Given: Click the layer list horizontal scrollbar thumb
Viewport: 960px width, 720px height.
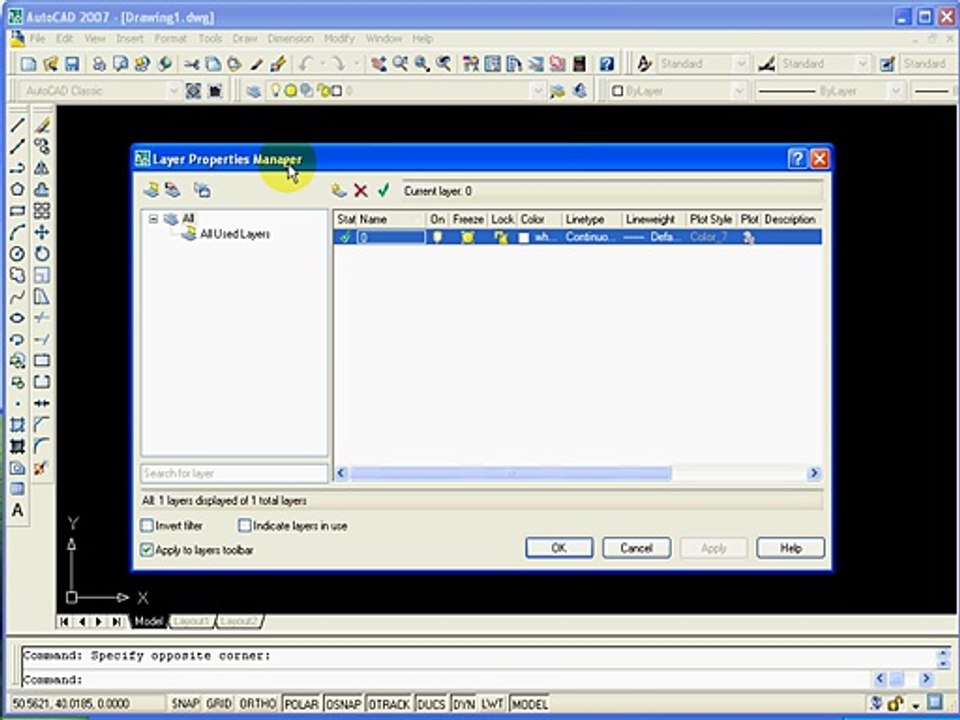Looking at the screenshot, I should [511, 473].
